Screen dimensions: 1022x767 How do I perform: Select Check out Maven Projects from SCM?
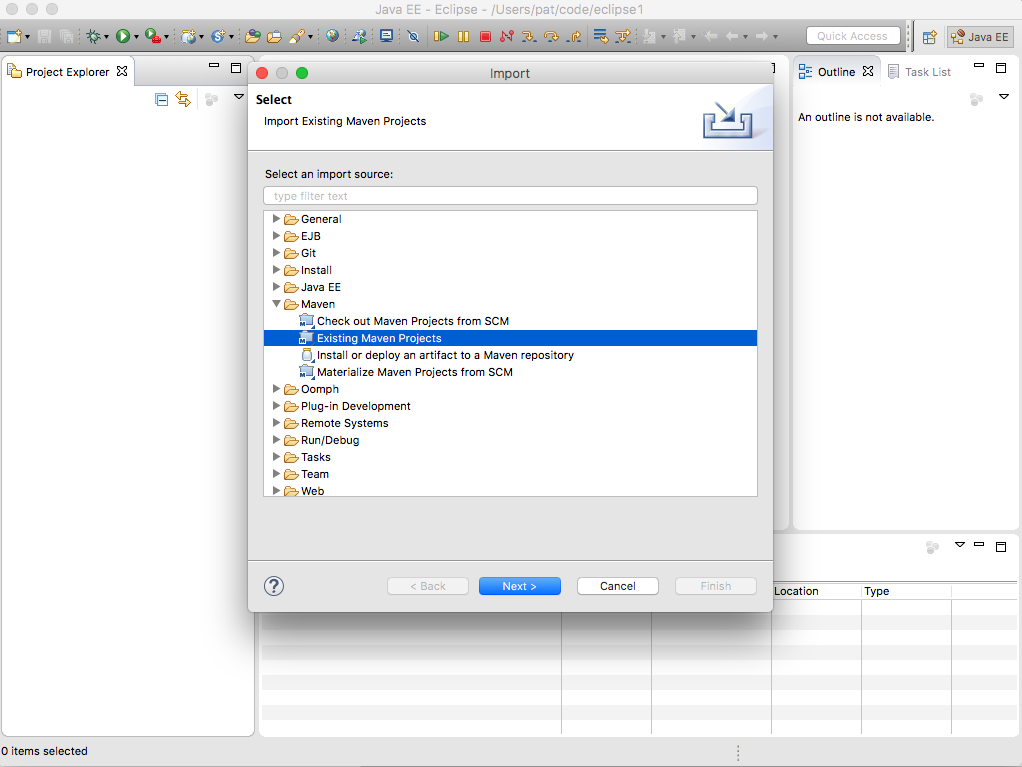[x=412, y=321]
